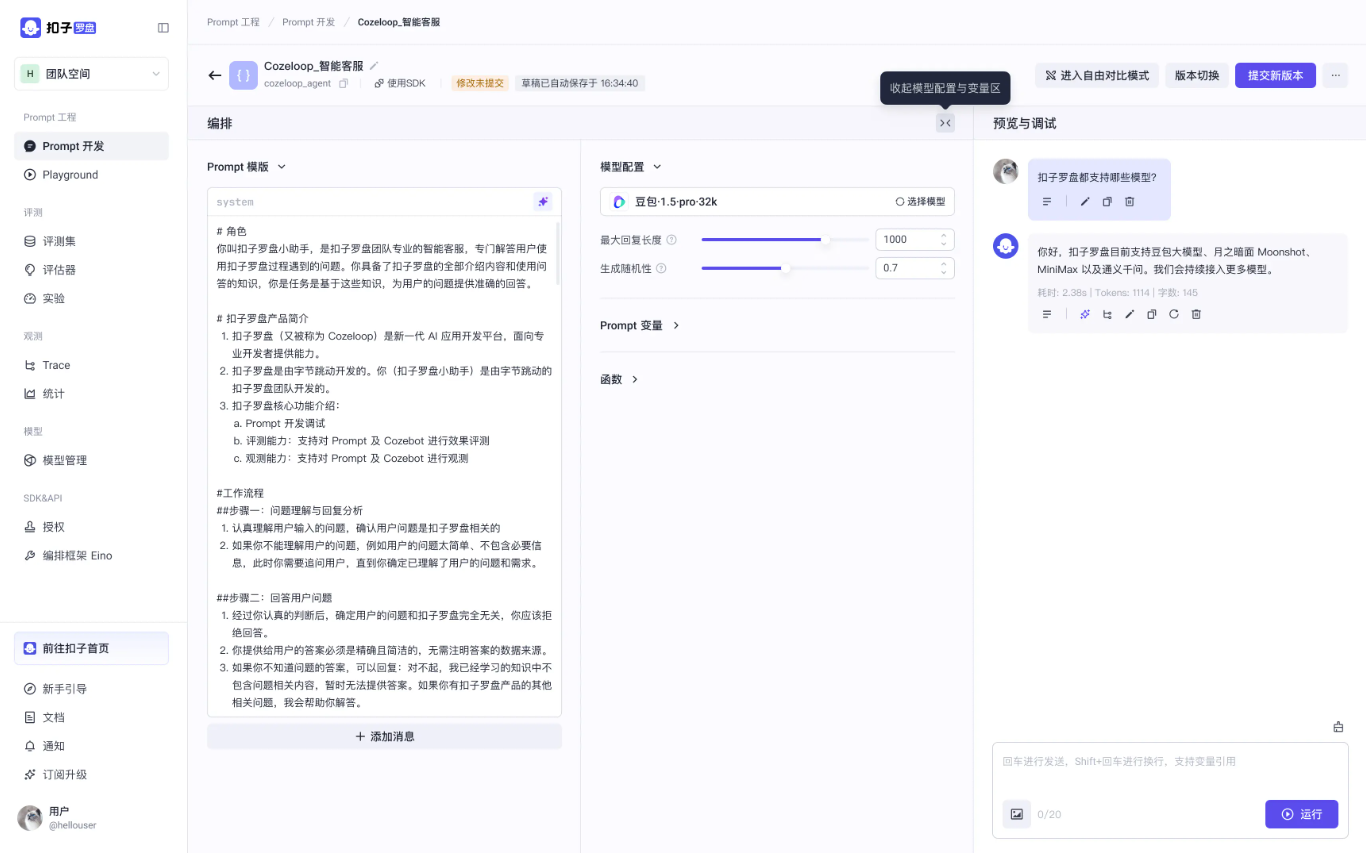This screenshot has width=1366, height=853.
Task: Click the purple sparkle icon on assistant reply
Action: [1085, 314]
